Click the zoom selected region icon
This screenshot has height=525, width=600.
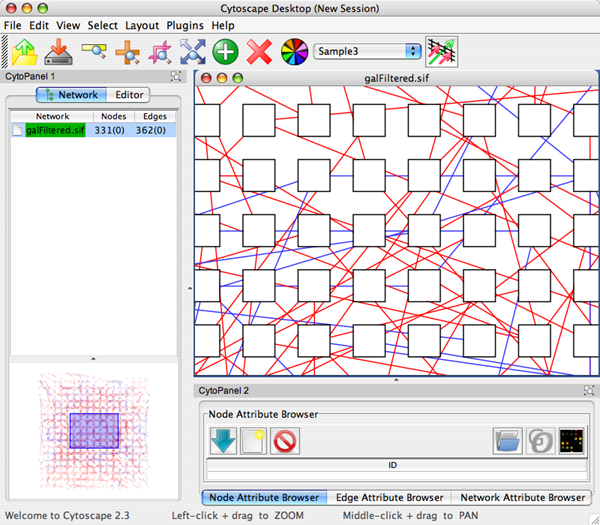tap(159, 51)
